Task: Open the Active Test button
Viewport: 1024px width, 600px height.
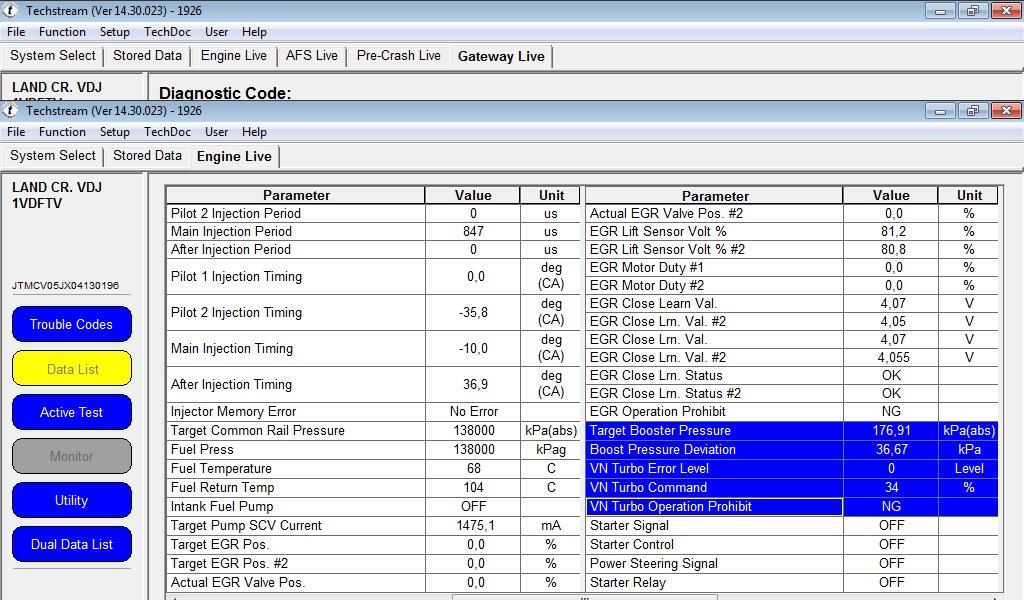Action: [71, 413]
